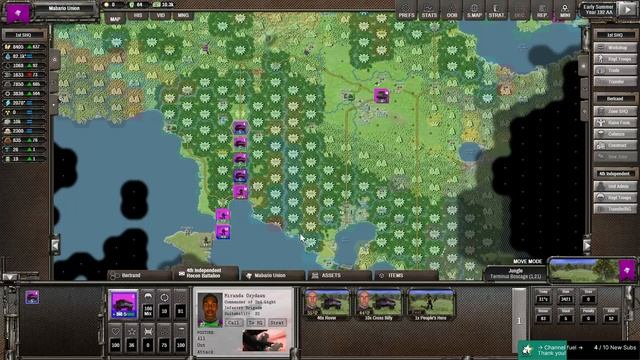Click the selected unit vehicle portrait

pyautogui.click(x=123, y=304)
